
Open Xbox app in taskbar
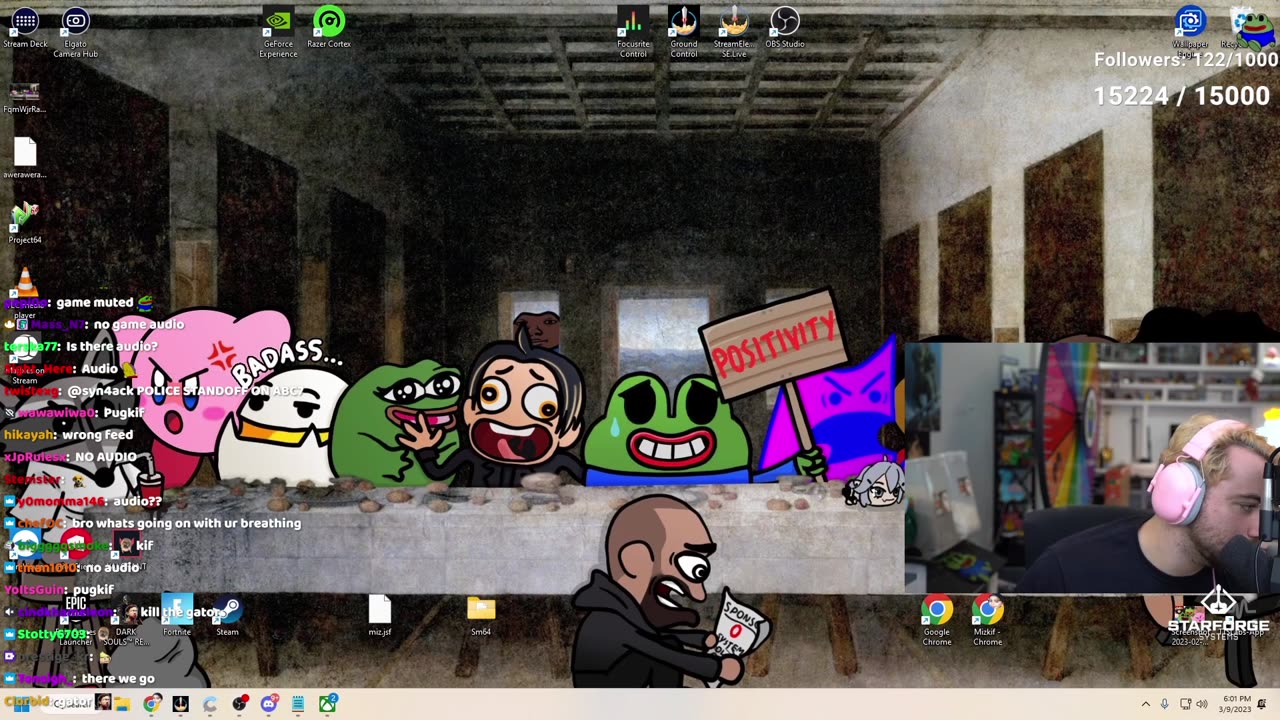coord(327,704)
